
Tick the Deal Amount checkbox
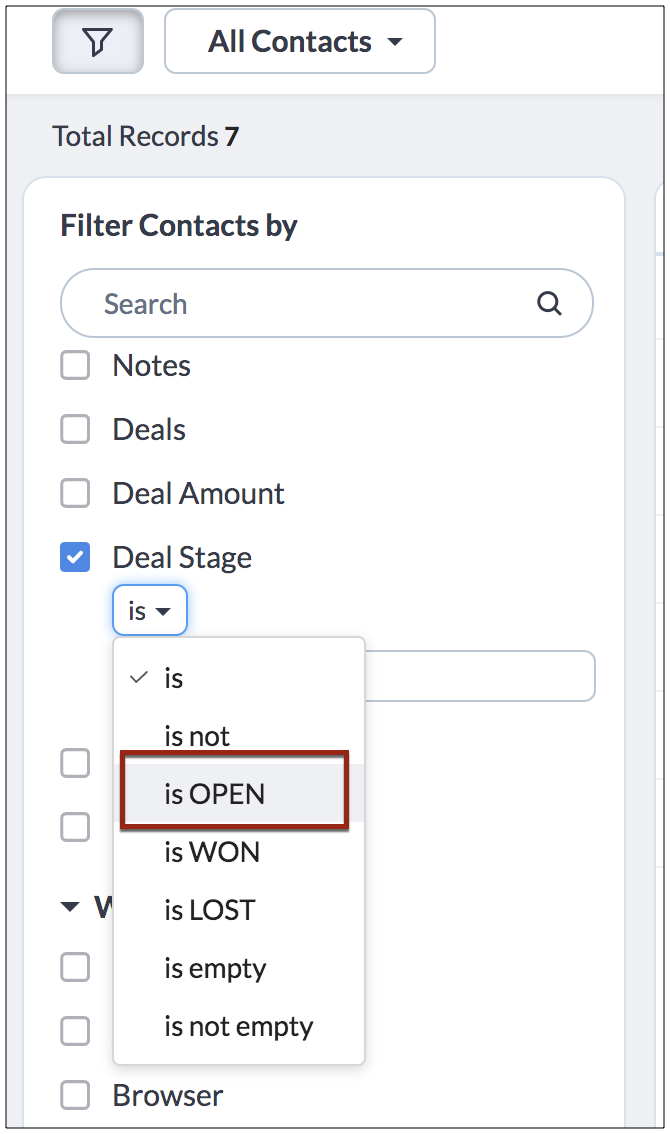point(75,494)
